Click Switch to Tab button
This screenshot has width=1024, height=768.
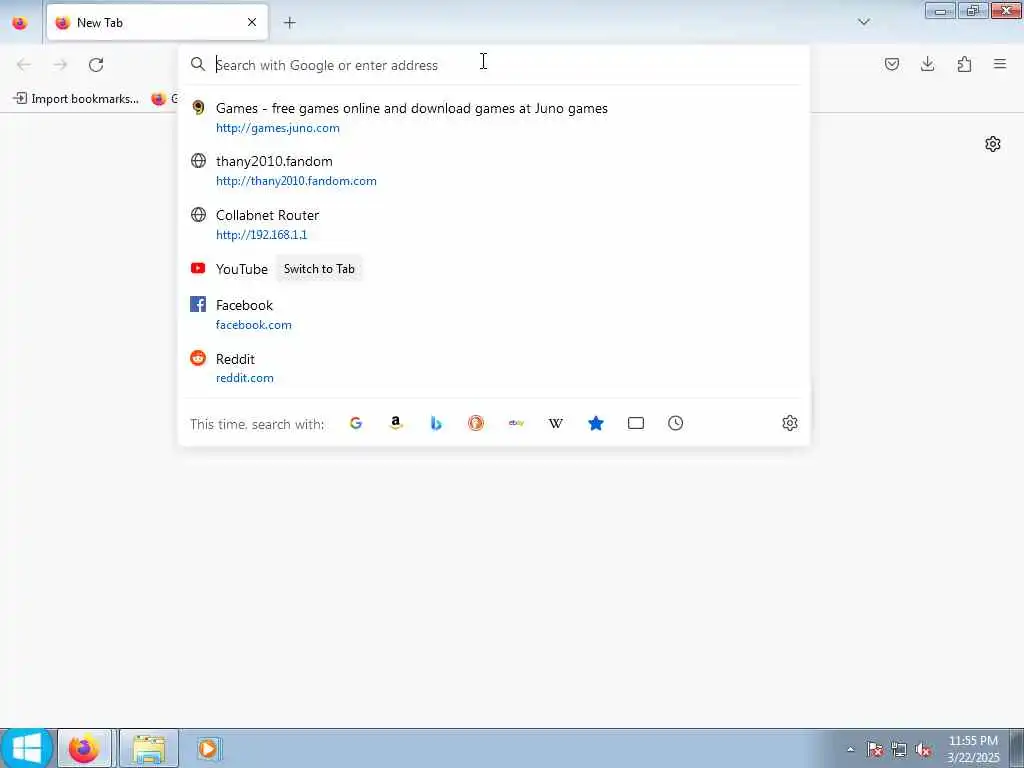[x=319, y=268]
